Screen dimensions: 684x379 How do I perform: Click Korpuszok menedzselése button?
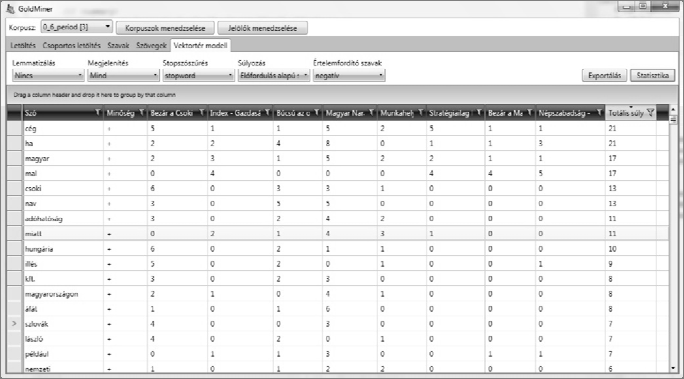point(165,28)
